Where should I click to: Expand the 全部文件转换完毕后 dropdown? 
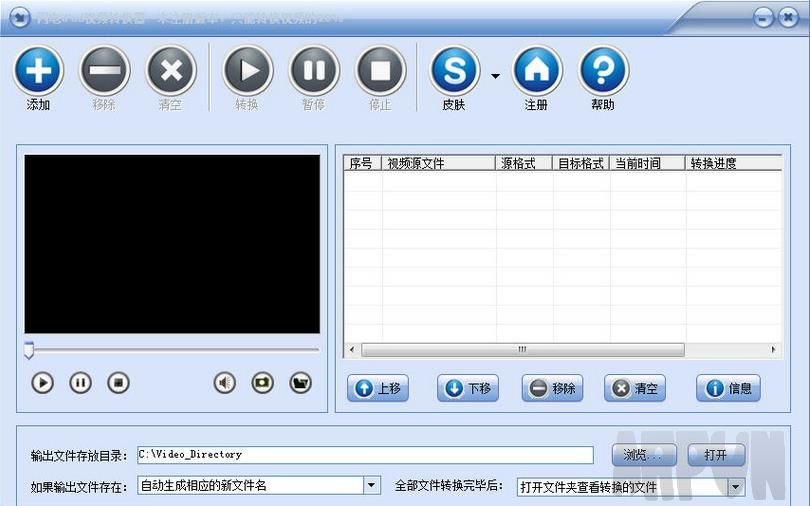pos(736,487)
